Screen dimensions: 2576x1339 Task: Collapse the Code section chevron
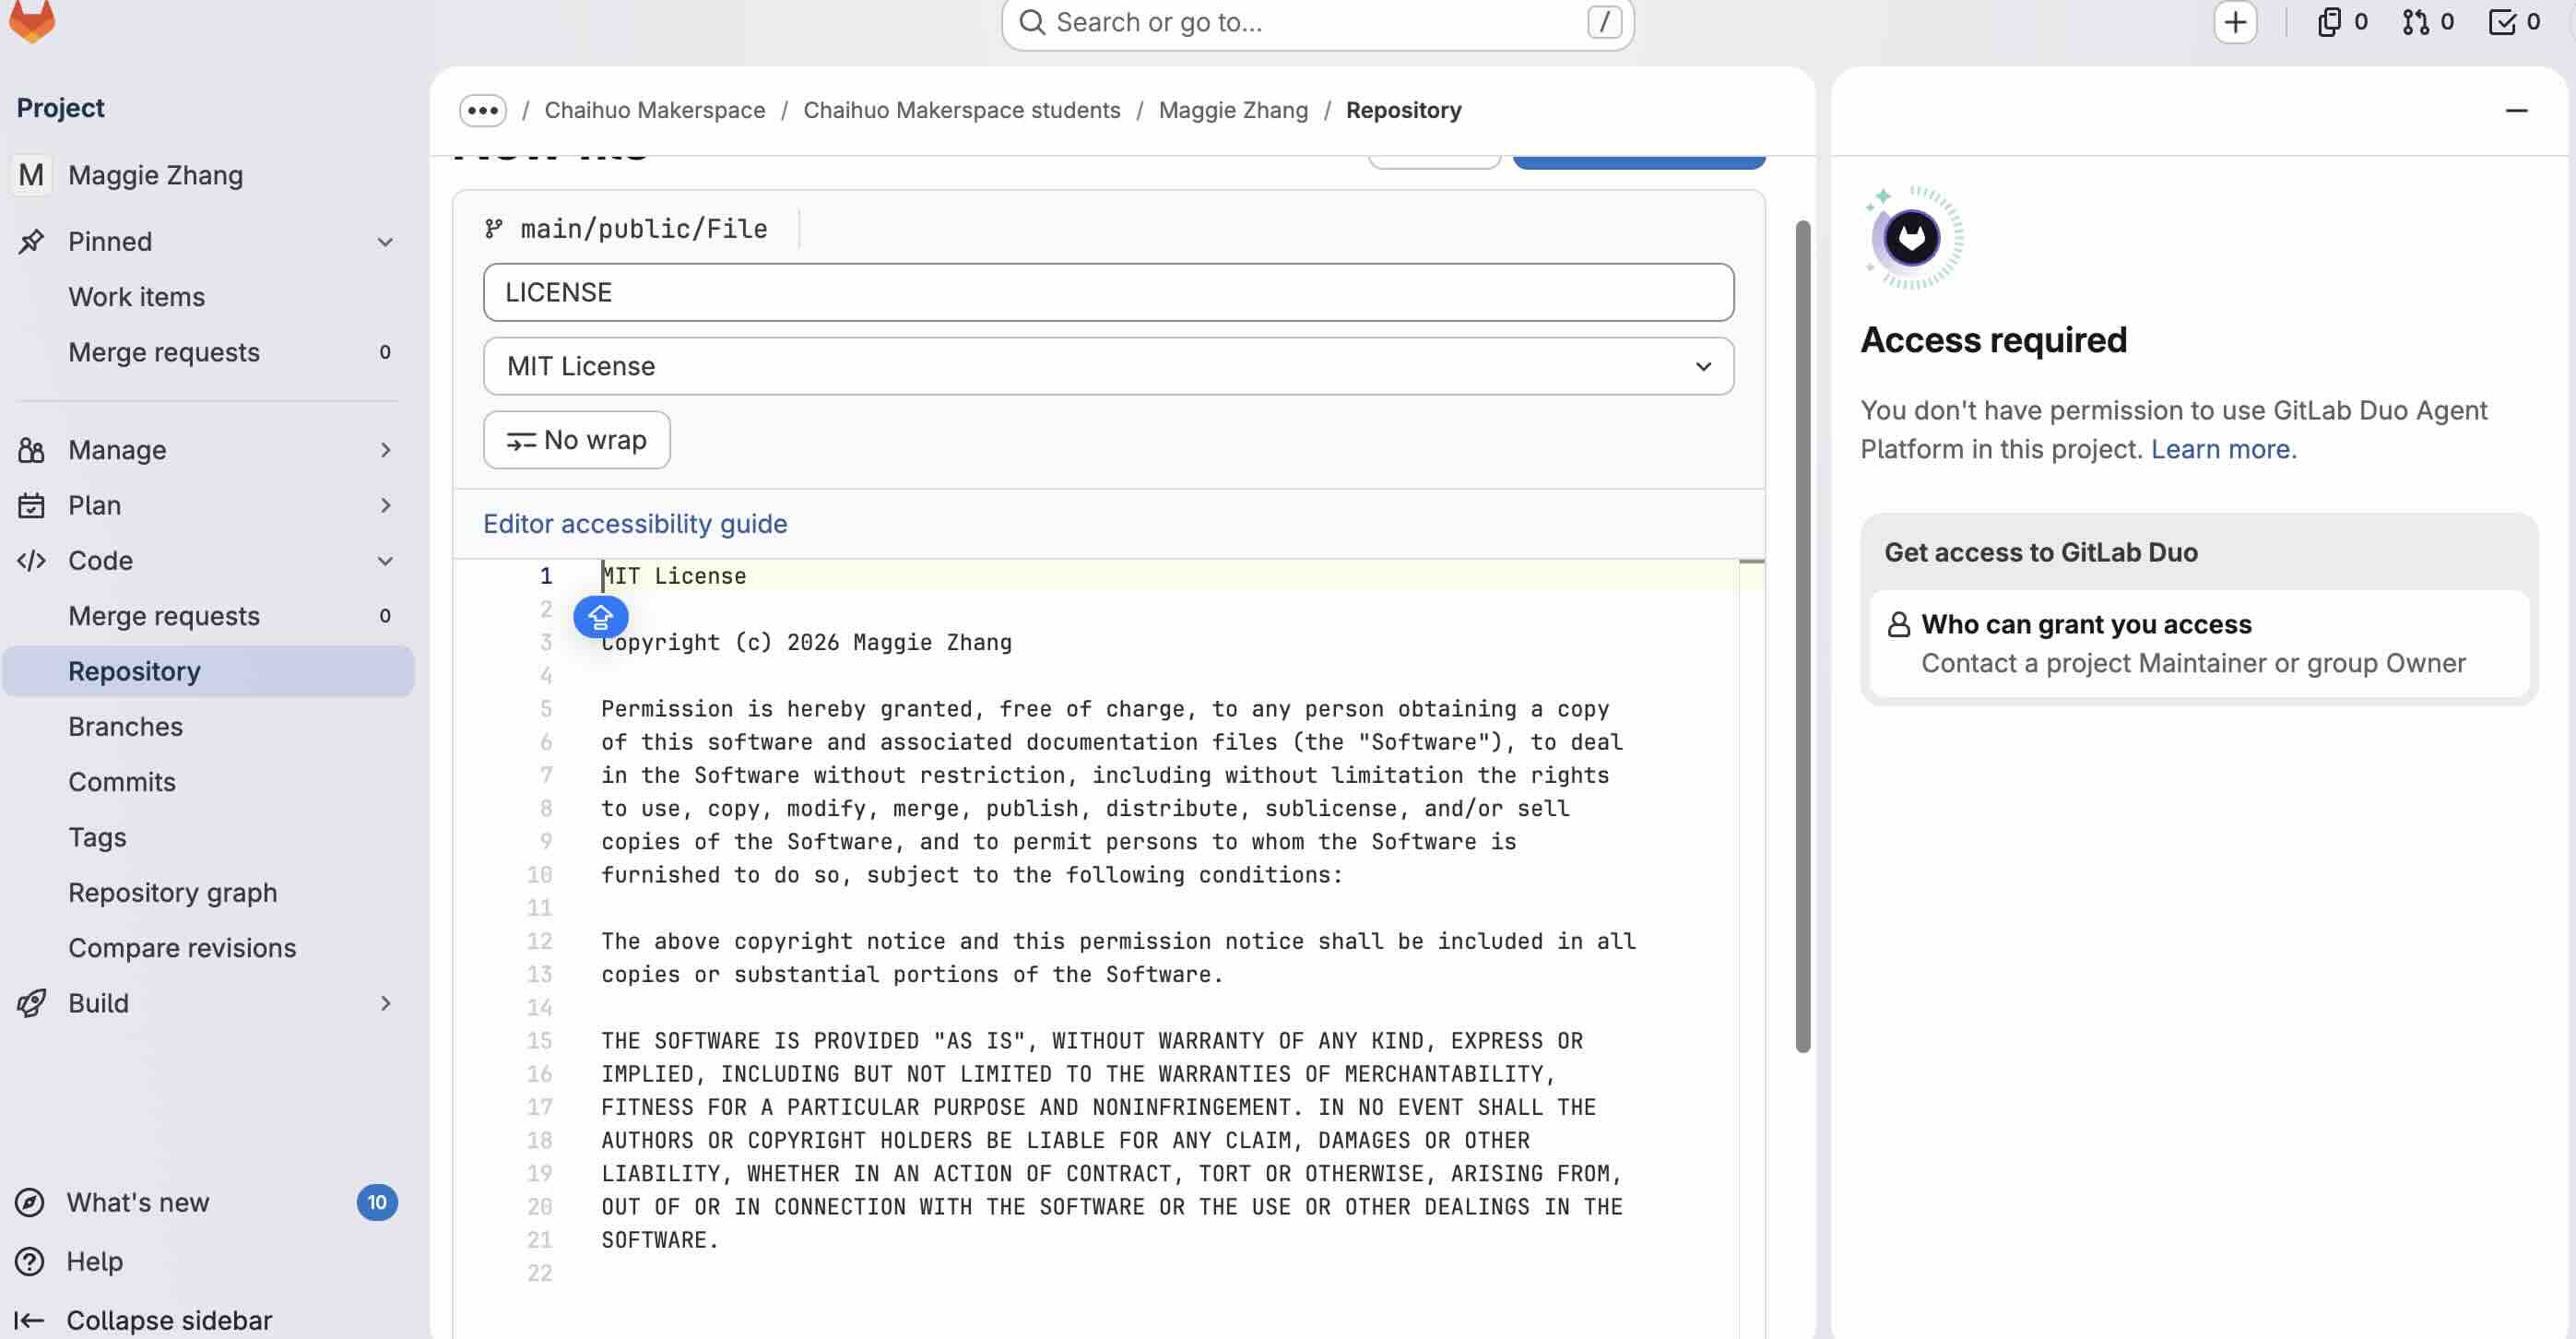385,561
